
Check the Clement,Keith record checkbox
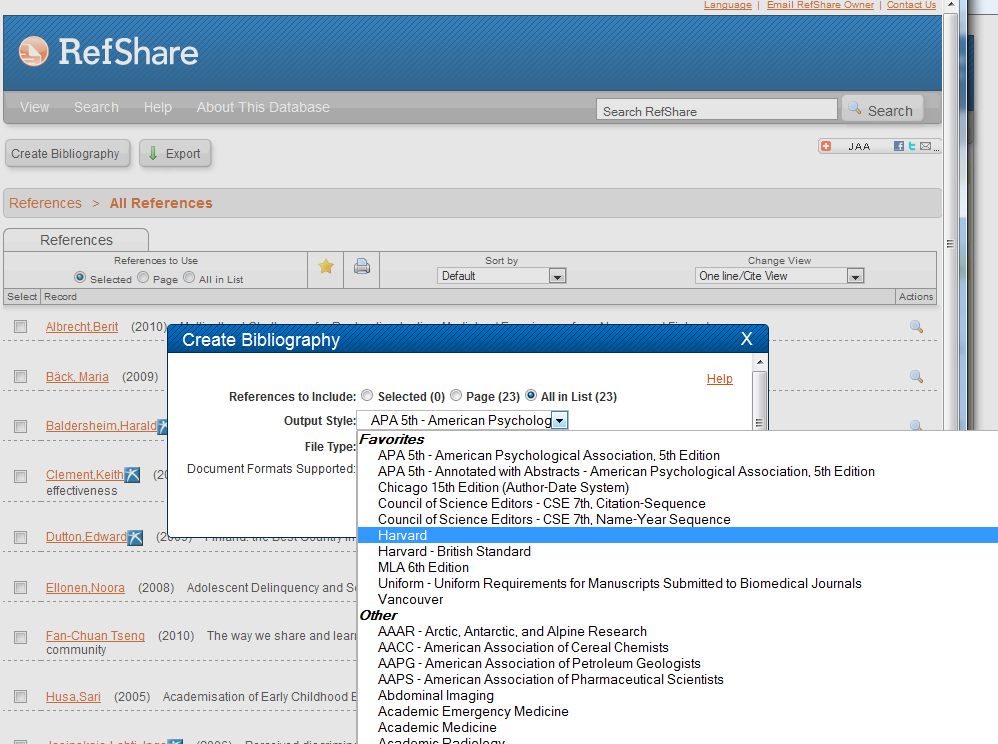(21, 475)
